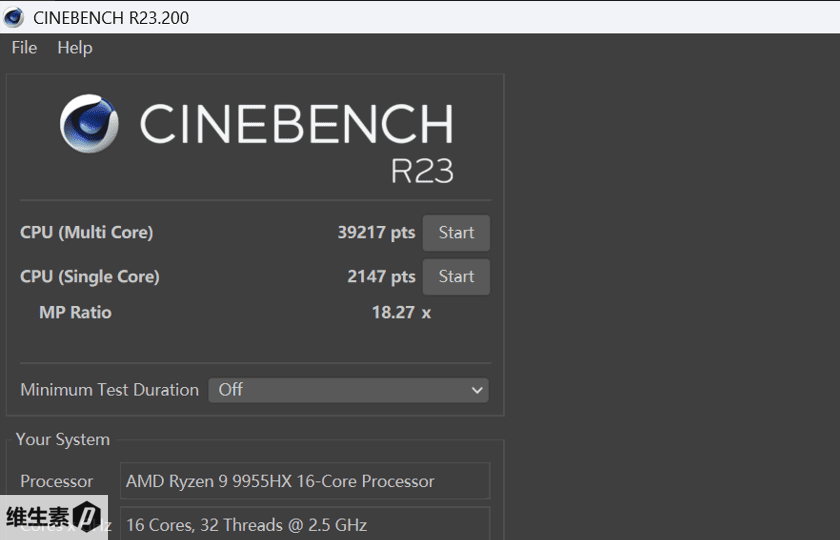Click the 18.27 x ratio value

[401, 313]
